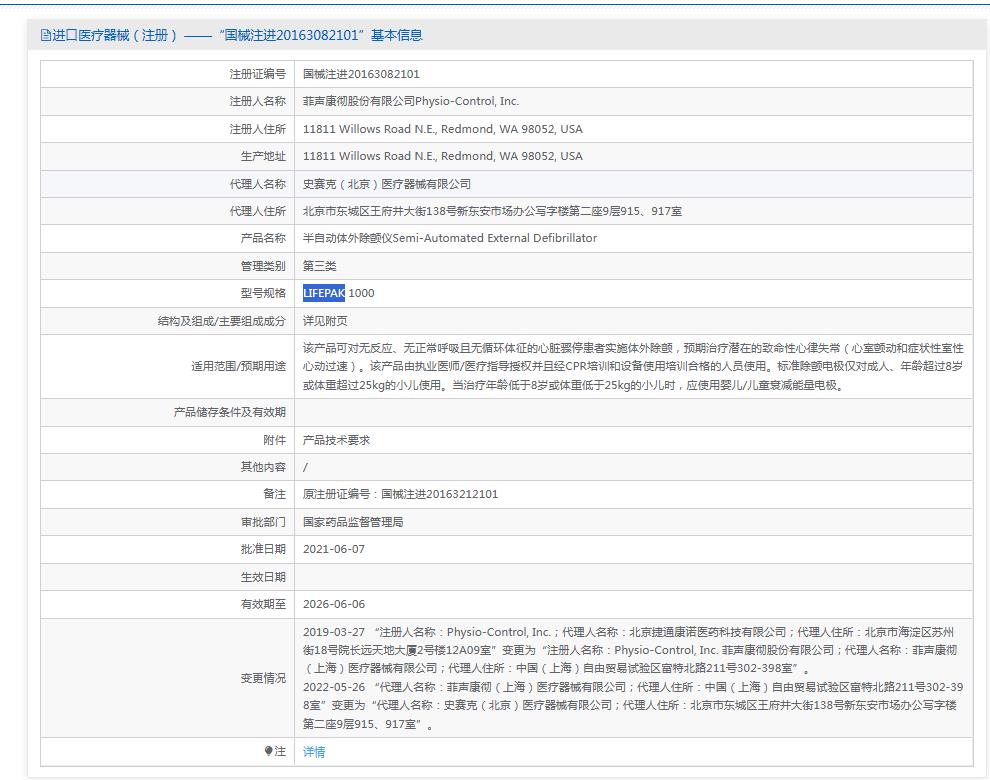
Task: Click the 备注 value 原注册证编号
Action: 400,494
